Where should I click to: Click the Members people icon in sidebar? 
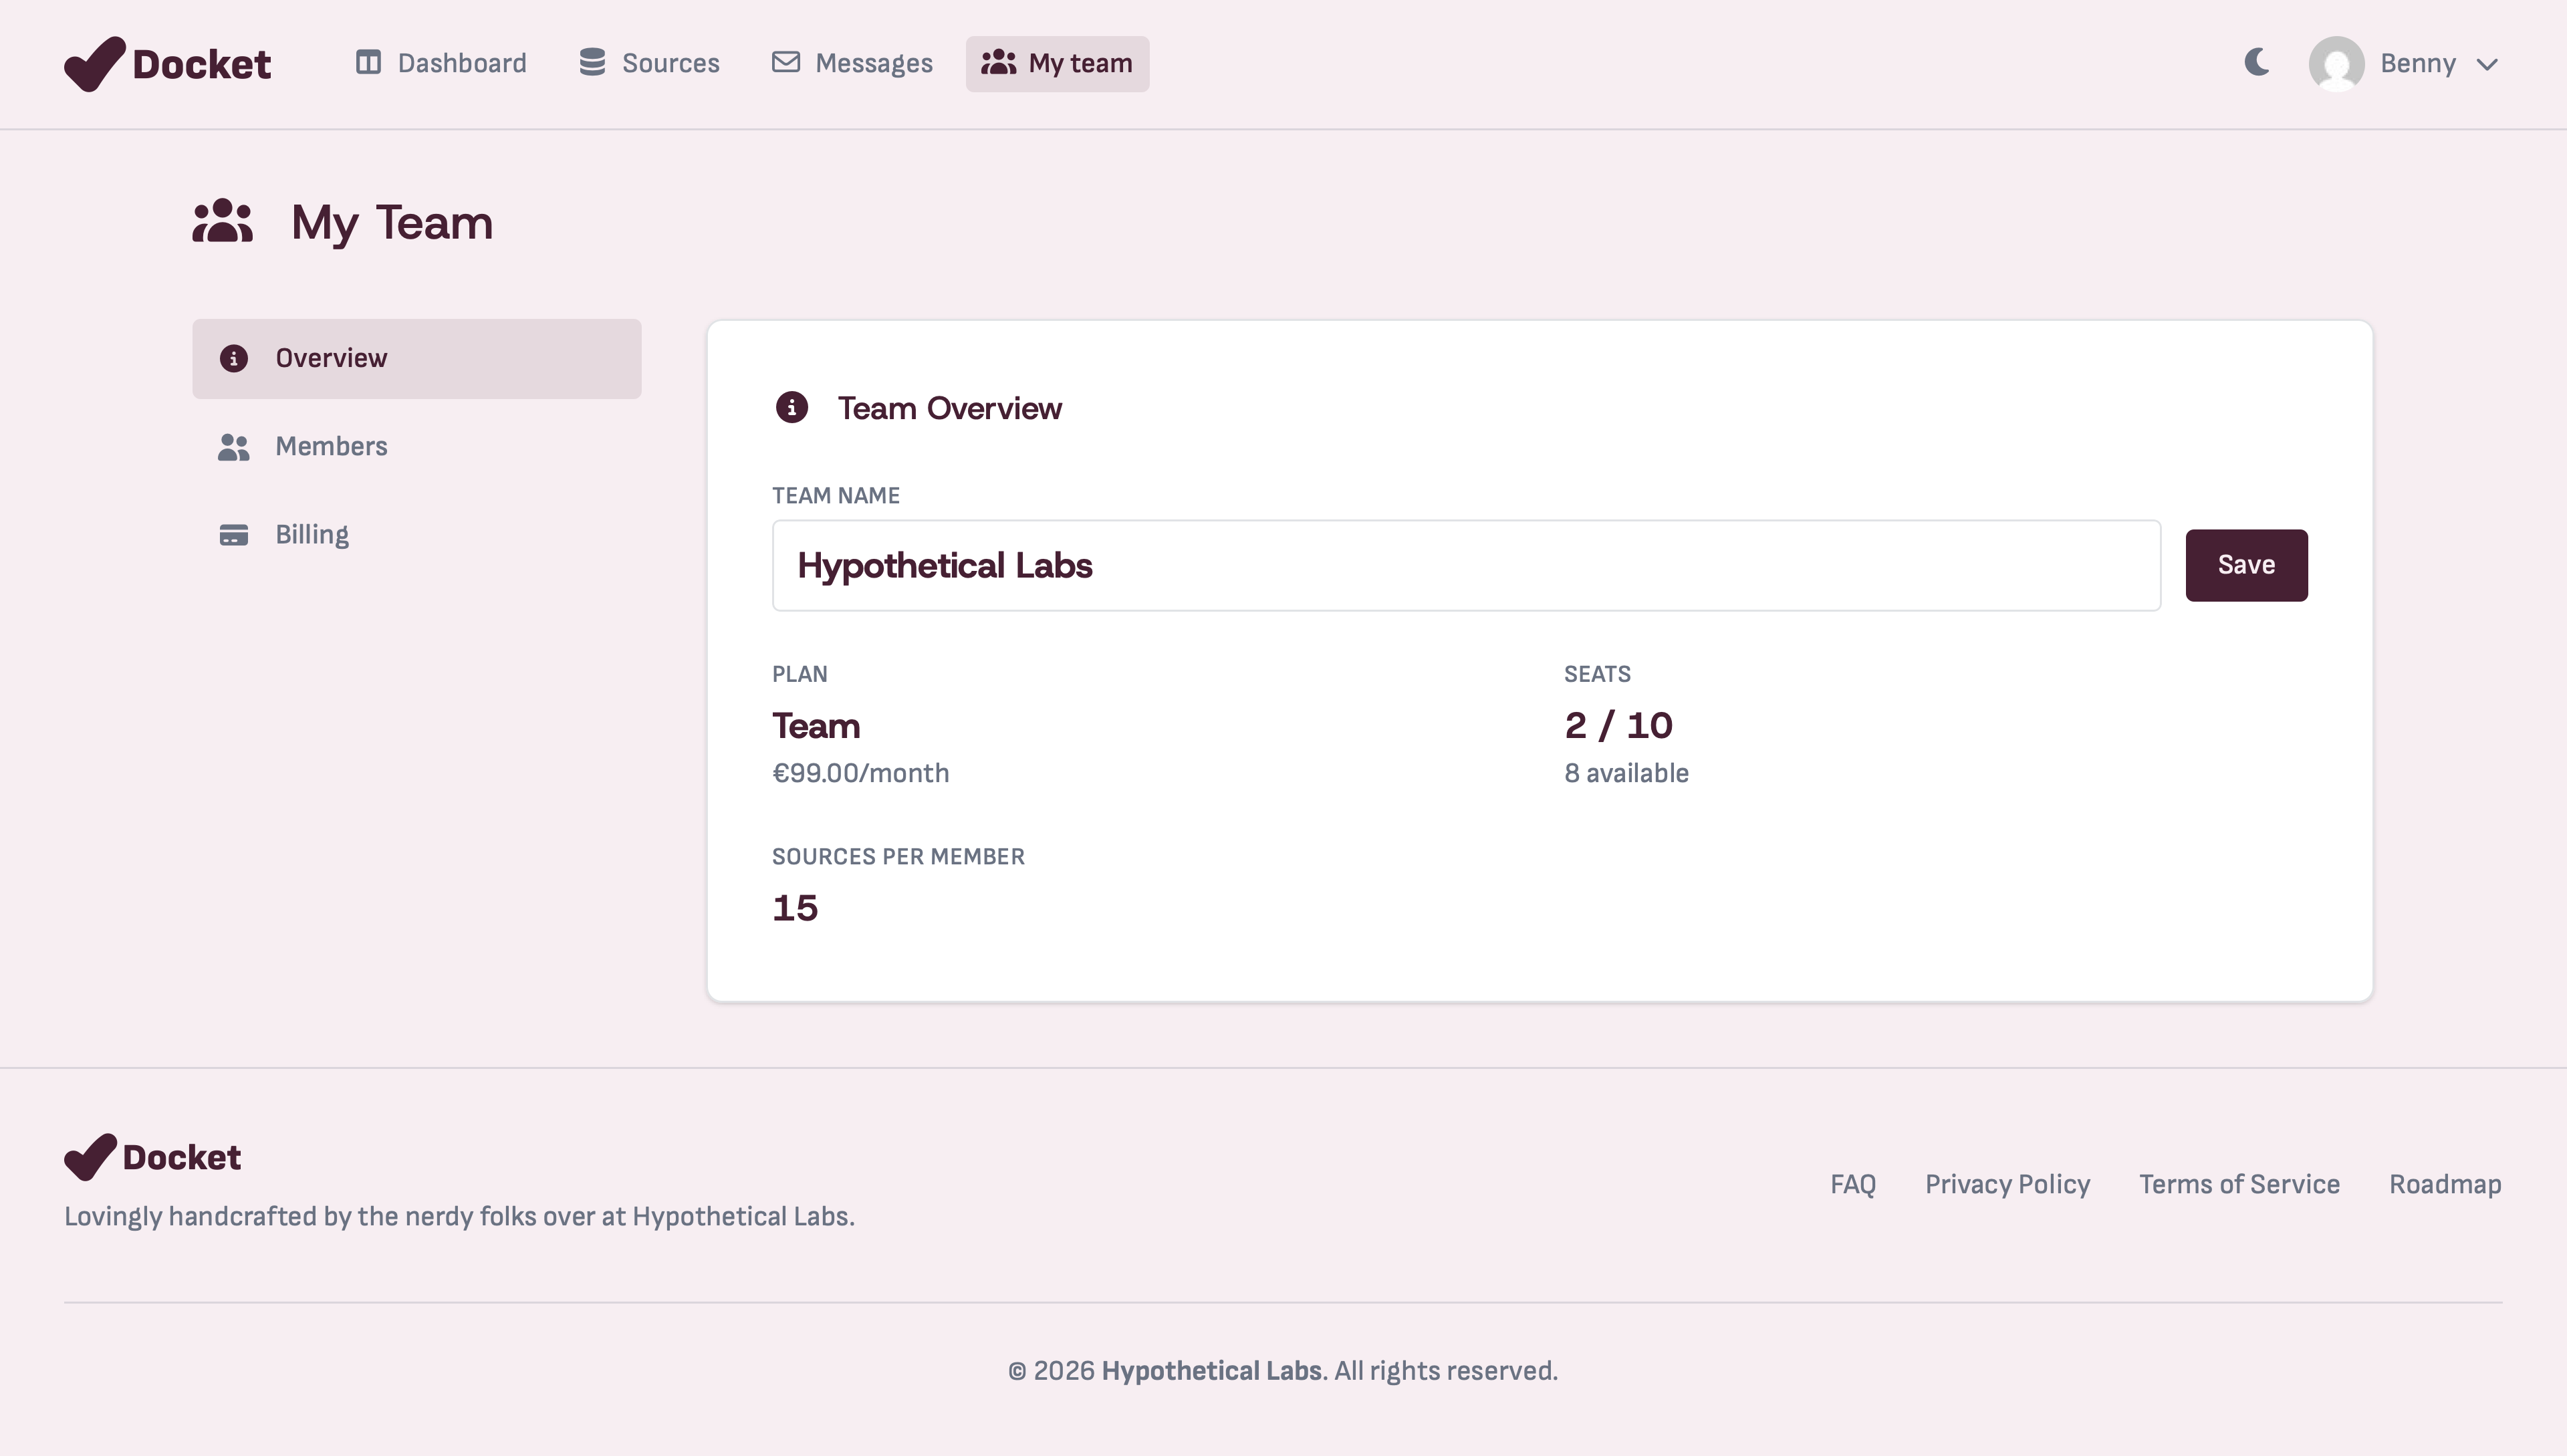pos(233,447)
